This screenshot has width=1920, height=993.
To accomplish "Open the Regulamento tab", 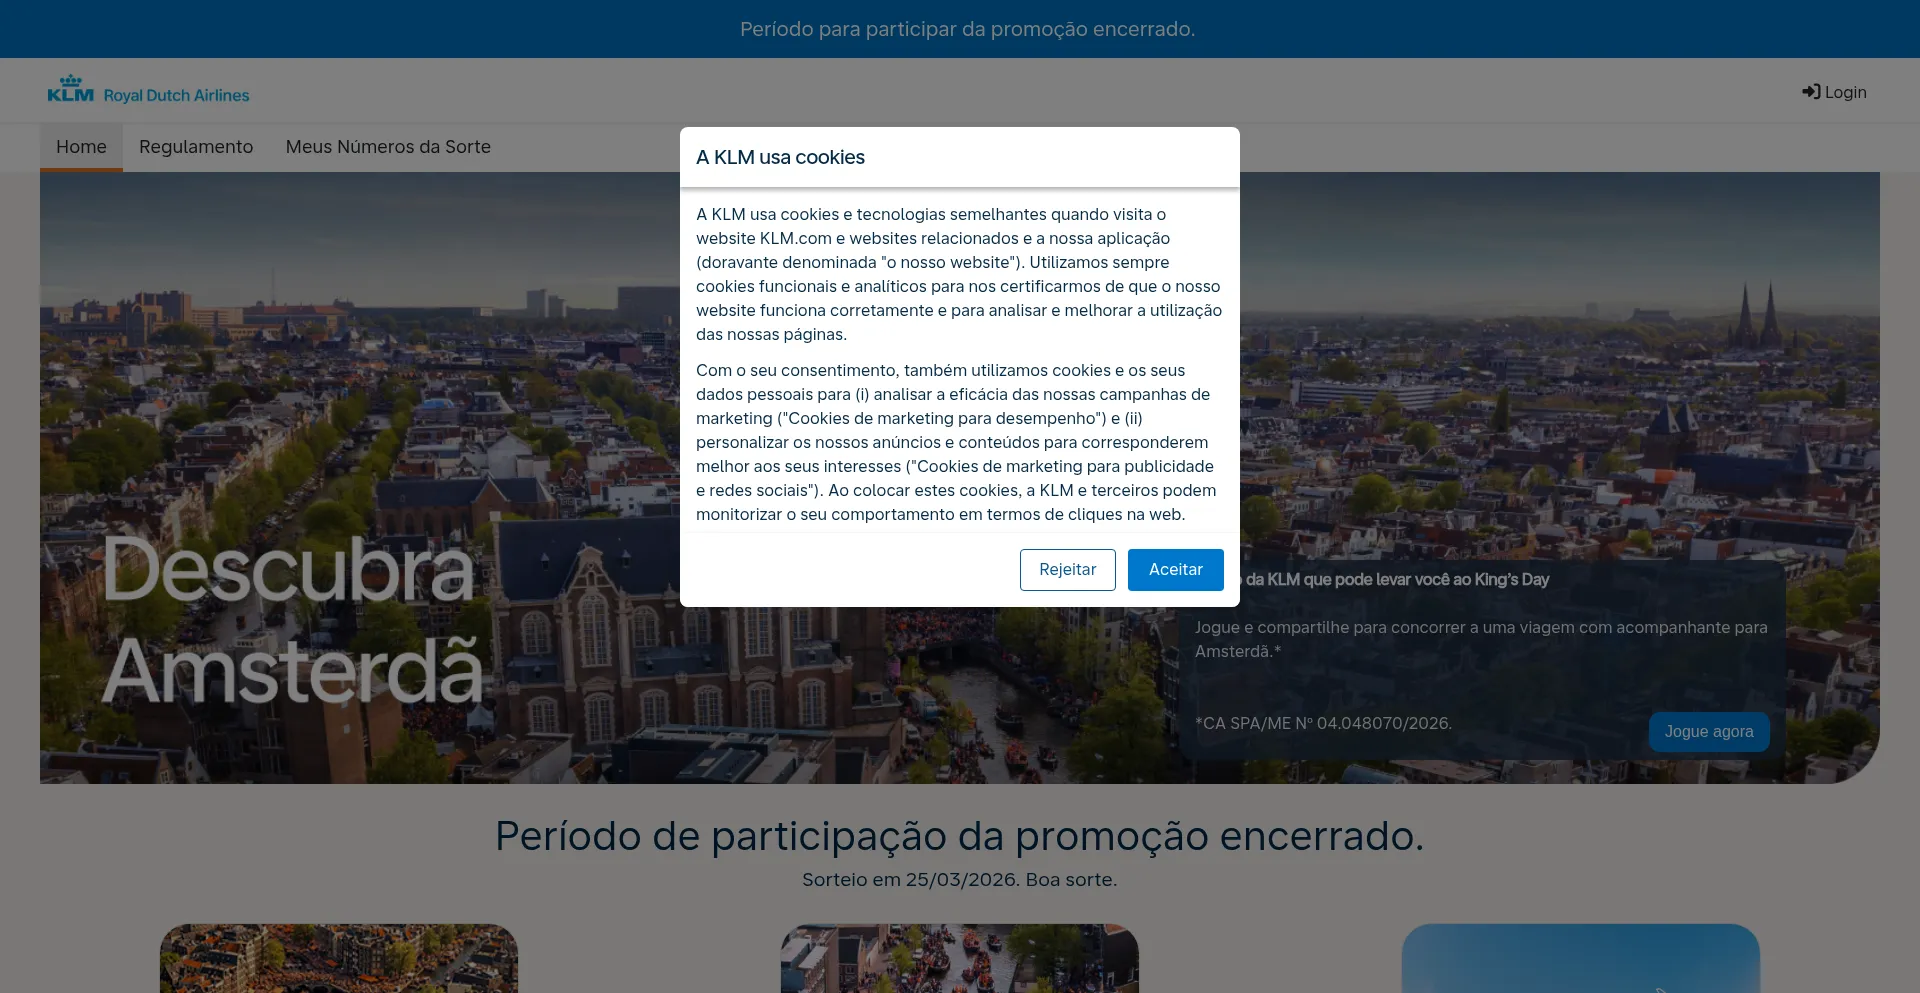I will (x=196, y=147).
